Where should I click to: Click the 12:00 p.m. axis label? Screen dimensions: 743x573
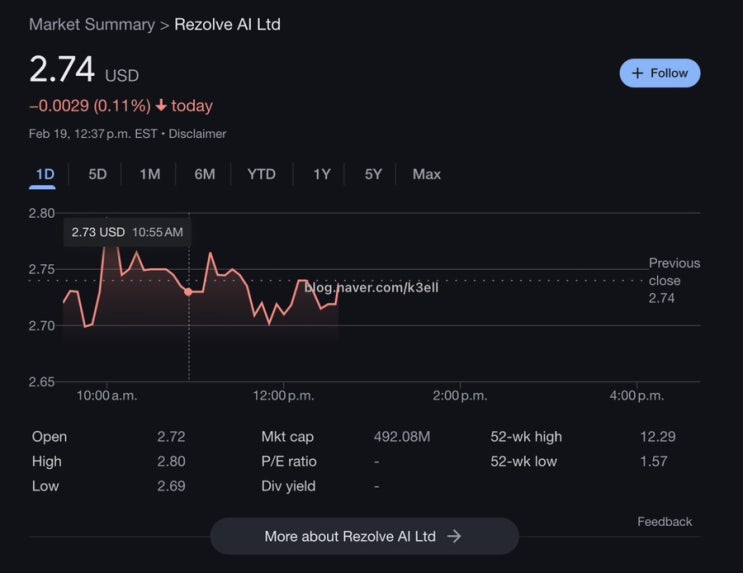283,396
